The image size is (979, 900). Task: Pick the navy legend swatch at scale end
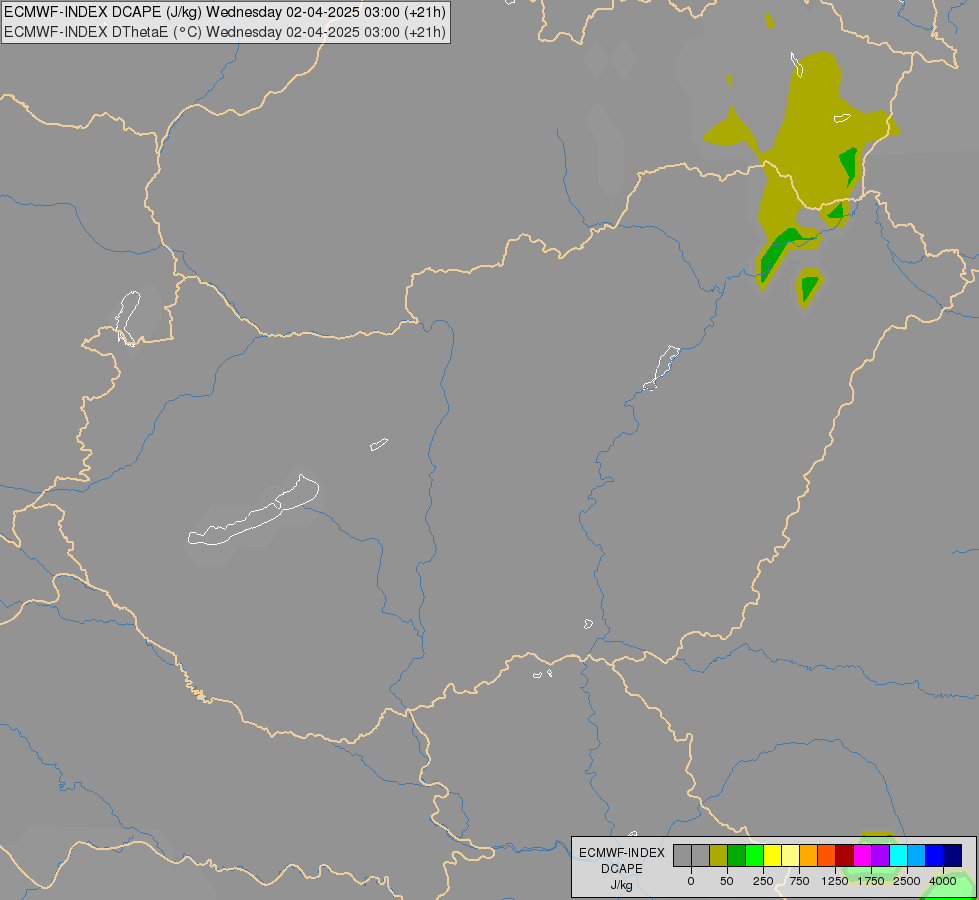click(953, 855)
